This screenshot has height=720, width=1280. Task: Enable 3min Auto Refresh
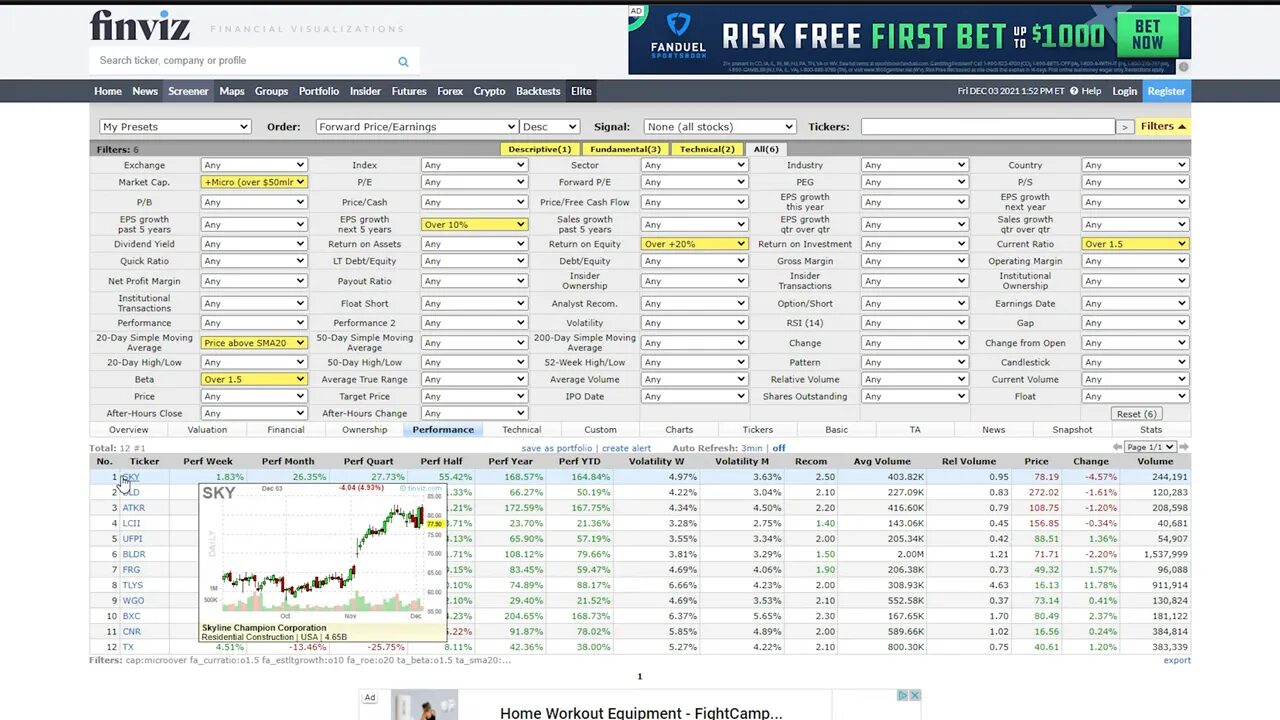751,447
